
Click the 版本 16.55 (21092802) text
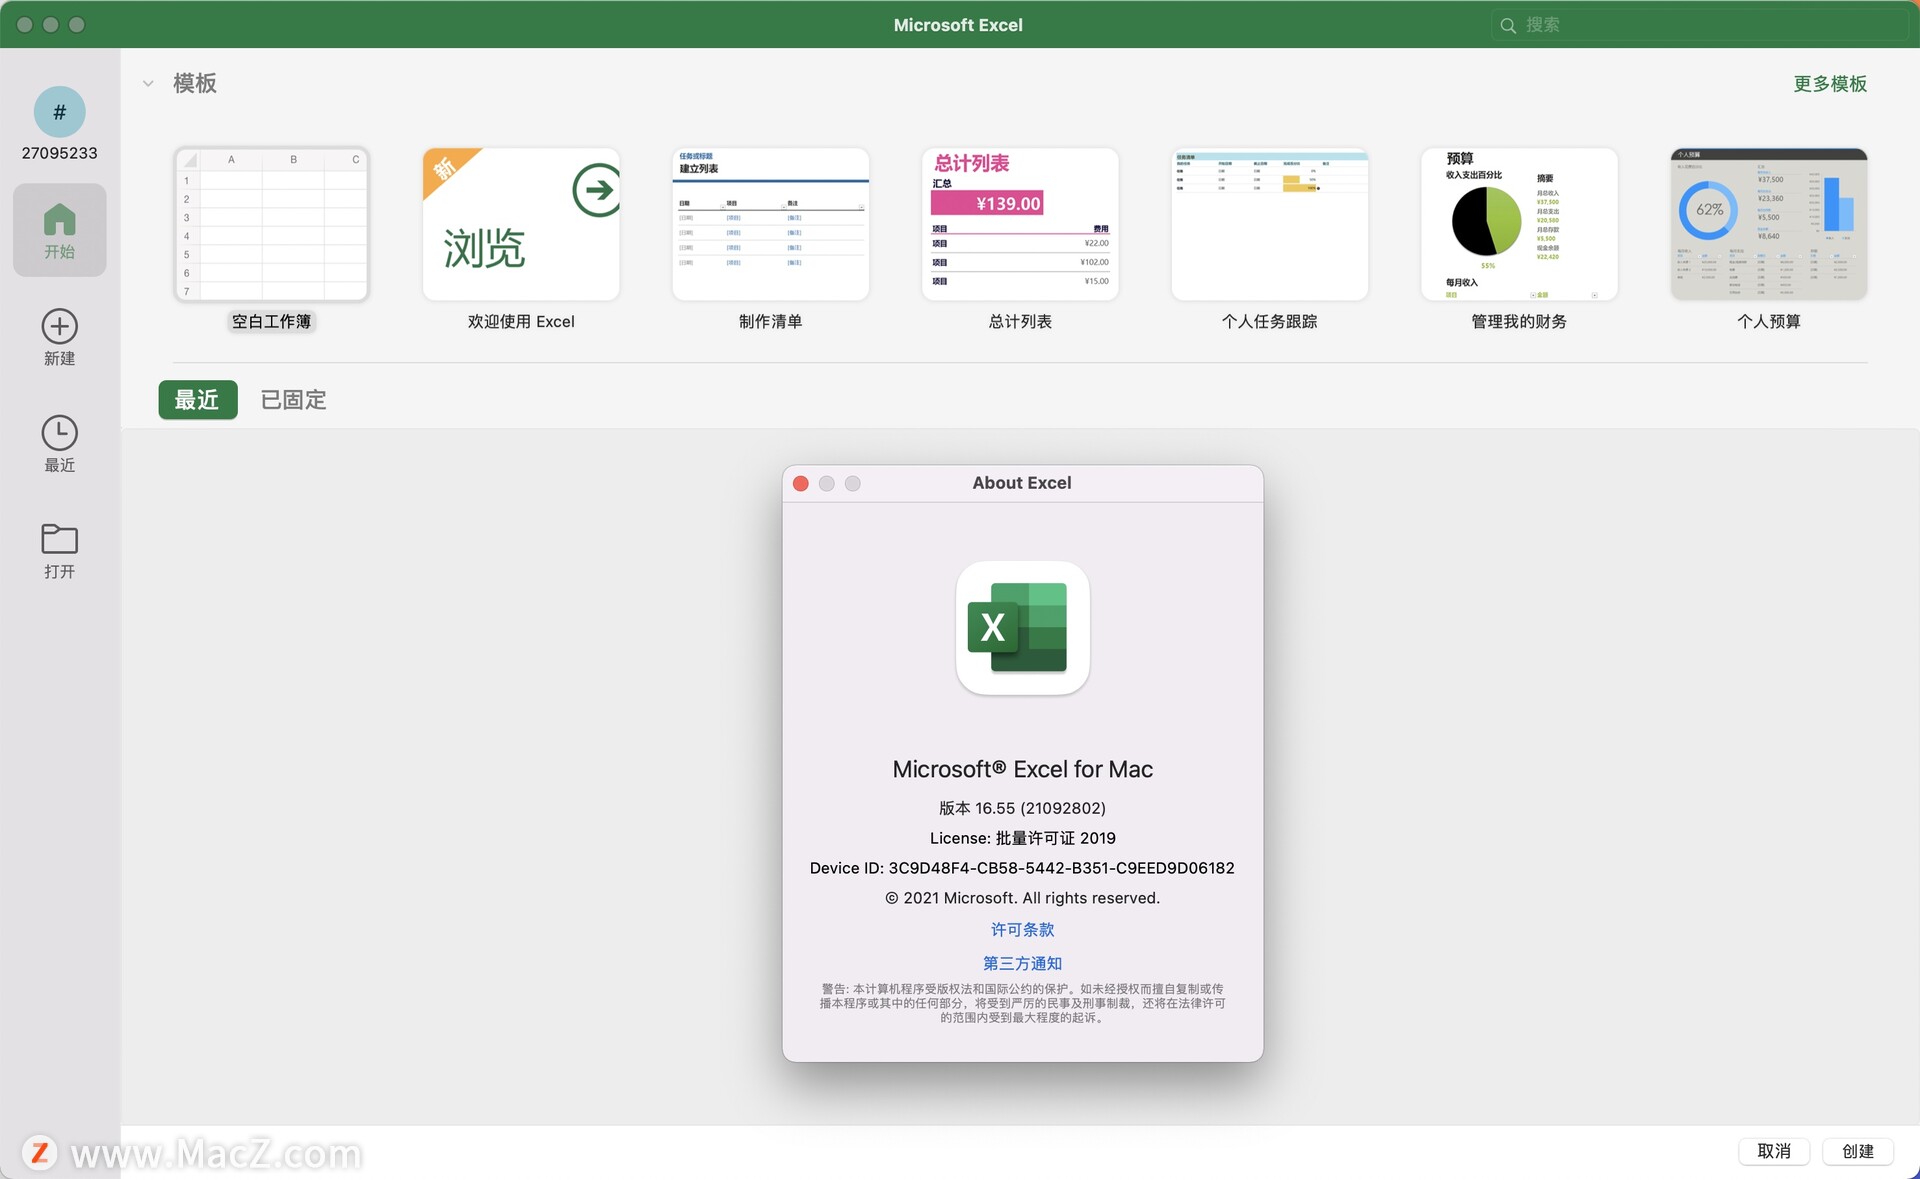[1022, 808]
